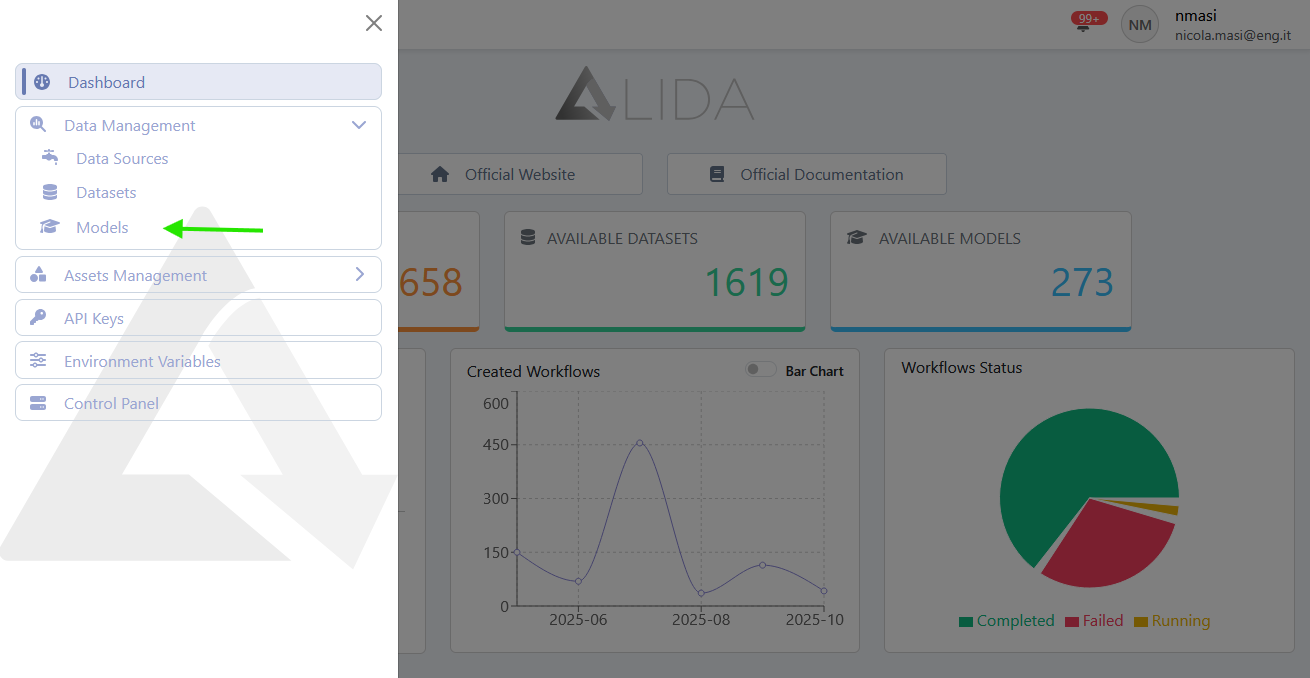Open the Control Panel menu item
This screenshot has width=1310, height=678.
(198, 403)
